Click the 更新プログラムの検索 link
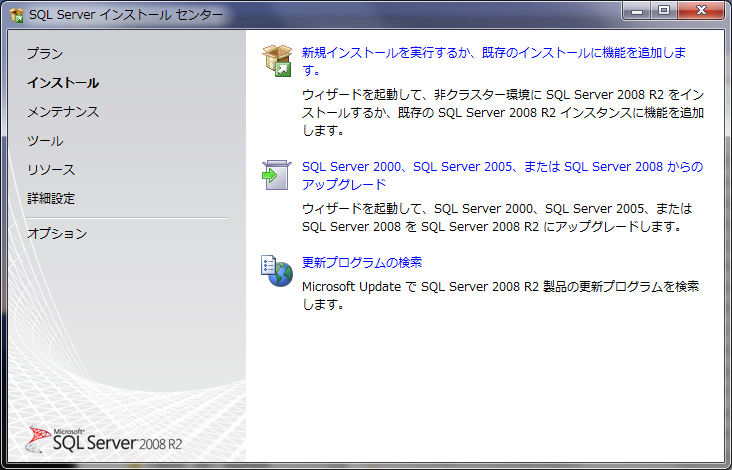 tap(362, 263)
